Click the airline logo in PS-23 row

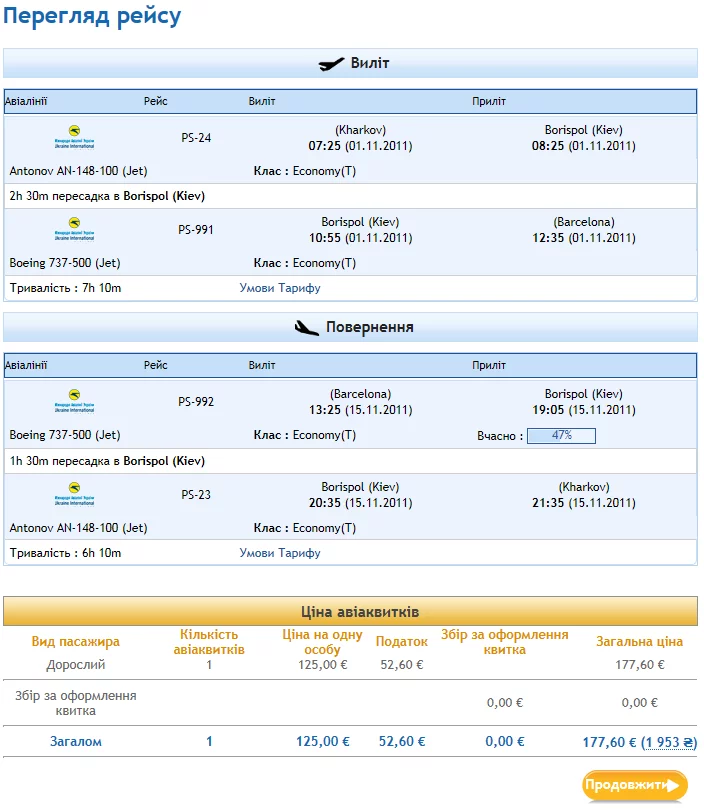click(74, 494)
